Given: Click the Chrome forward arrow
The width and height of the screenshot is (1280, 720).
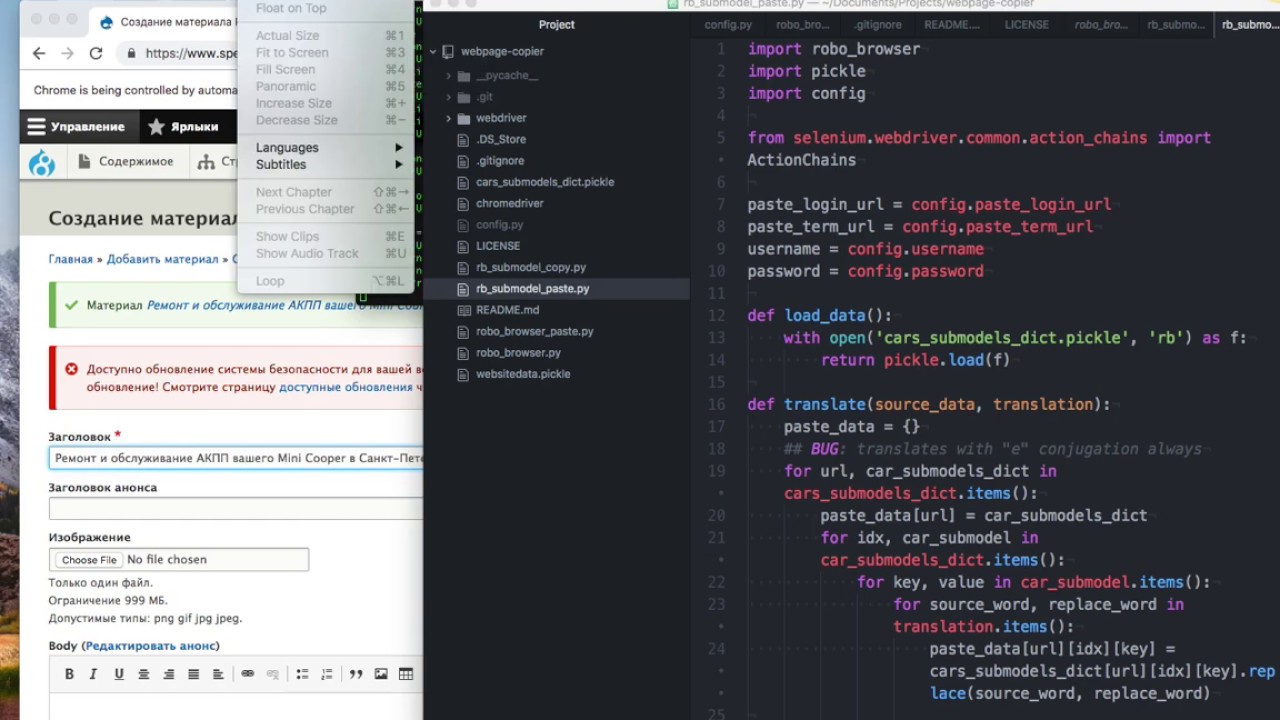Looking at the screenshot, I should (x=67, y=54).
